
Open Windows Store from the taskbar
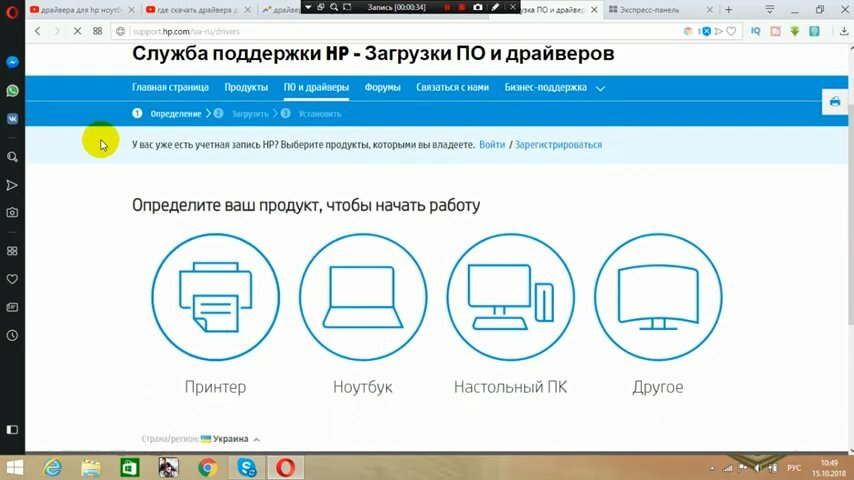pyautogui.click(x=130, y=467)
